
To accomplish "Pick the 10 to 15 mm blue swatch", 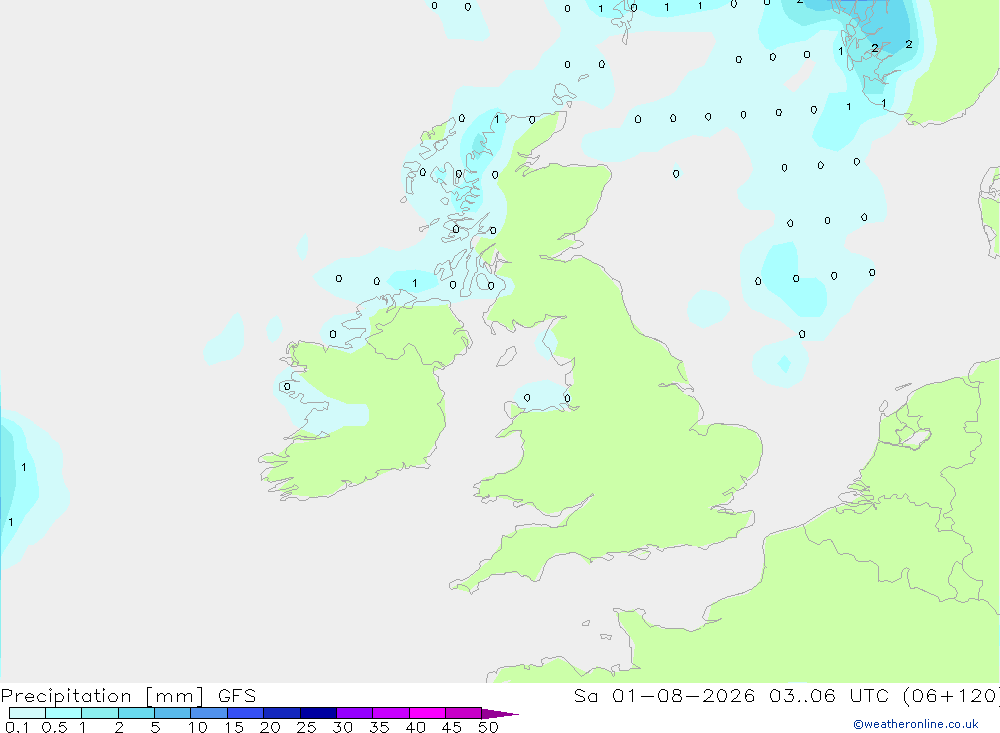I will (209, 713).
